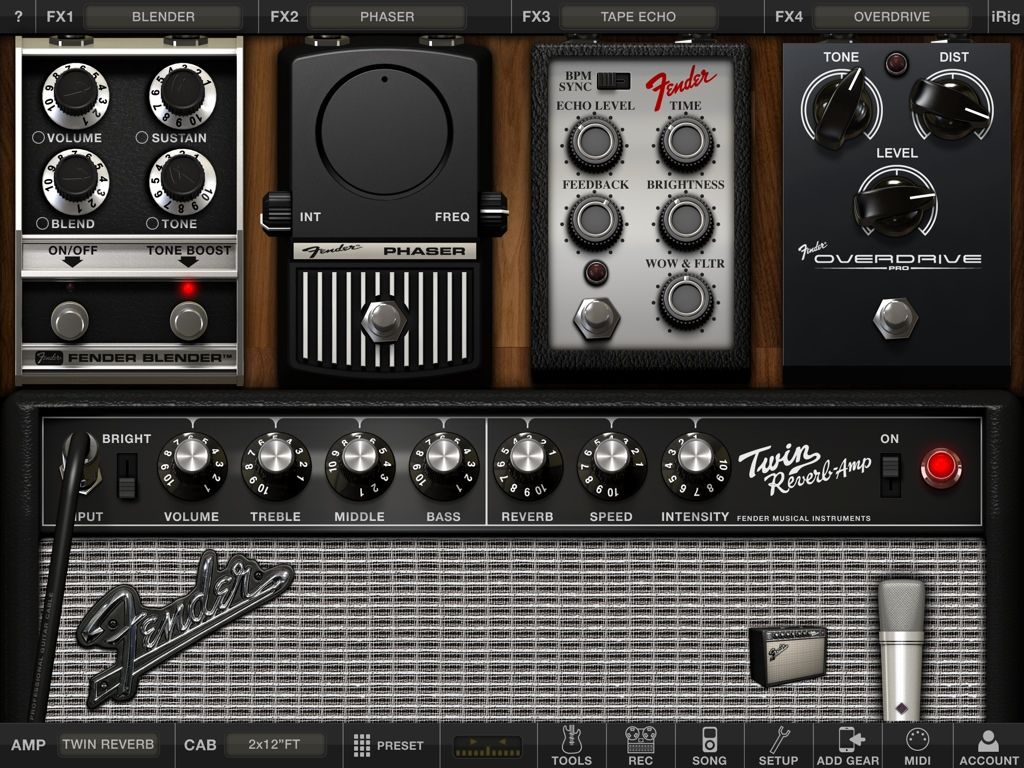
Task: Tap the Add Gear icon
Action: coord(848,745)
